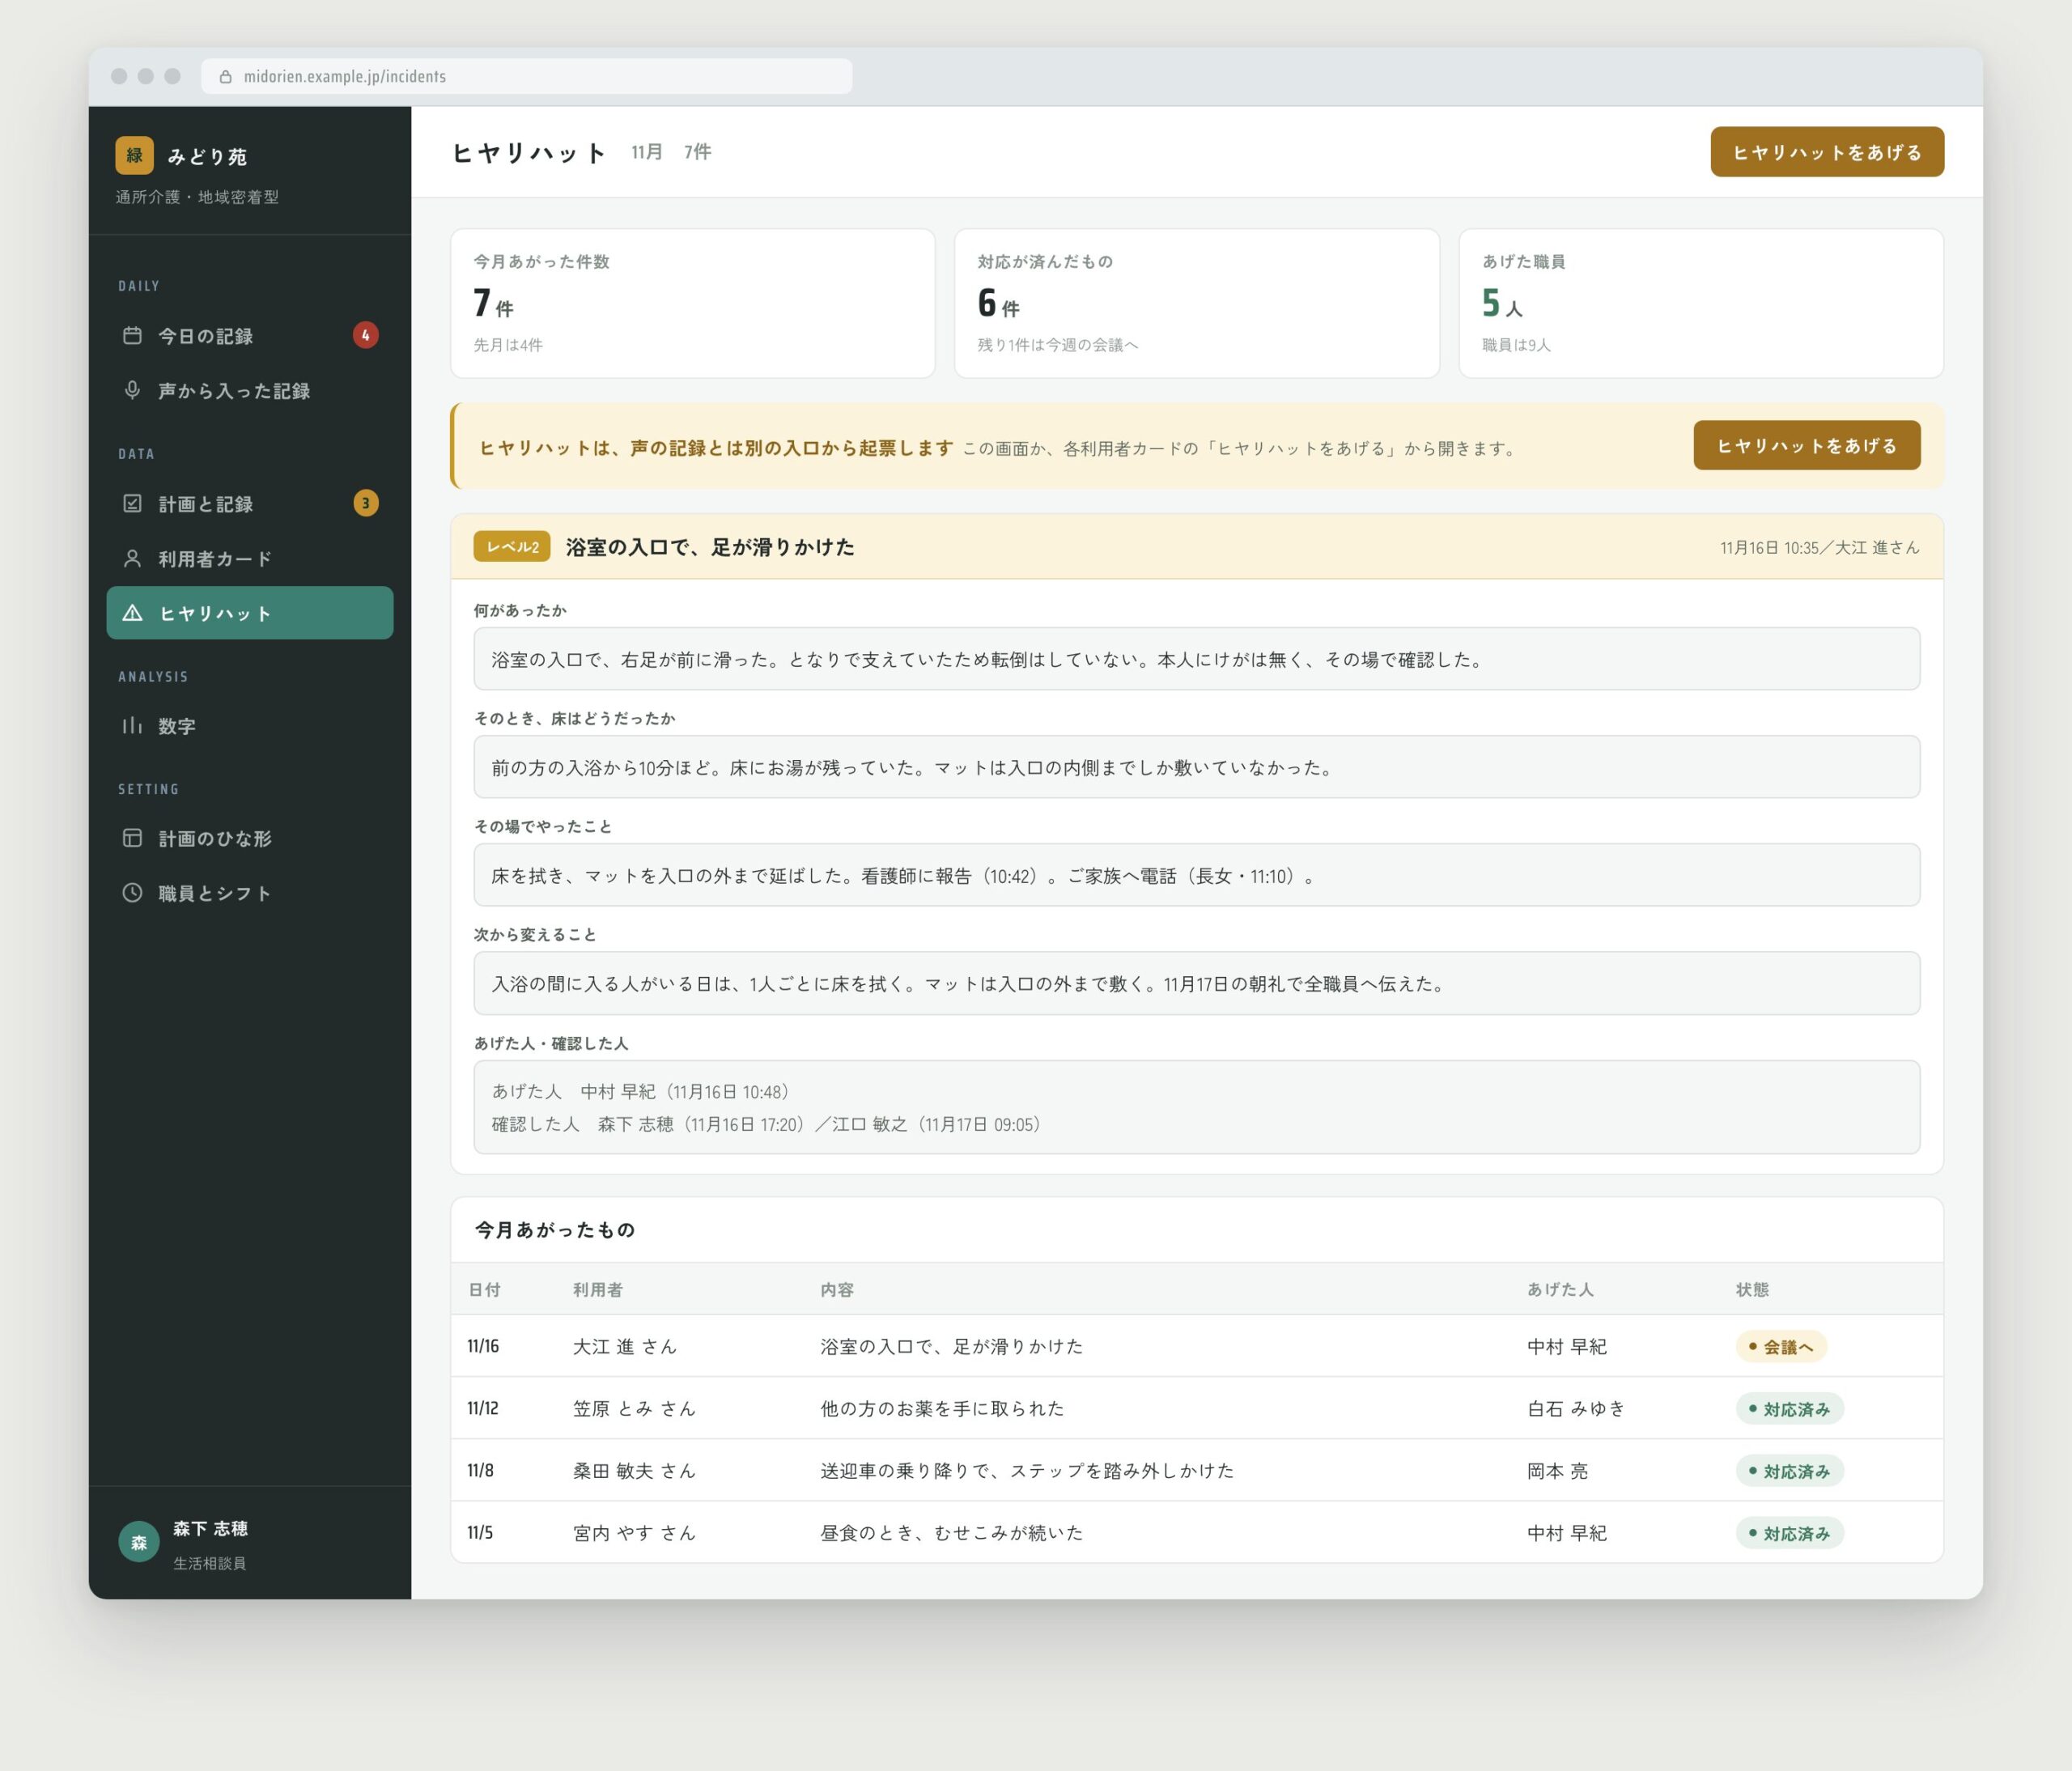Image resolution: width=2072 pixels, height=1771 pixels.
Task: Click the そのとき、床はどうだったか field
Action: pyautogui.click(x=1196, y=767)
